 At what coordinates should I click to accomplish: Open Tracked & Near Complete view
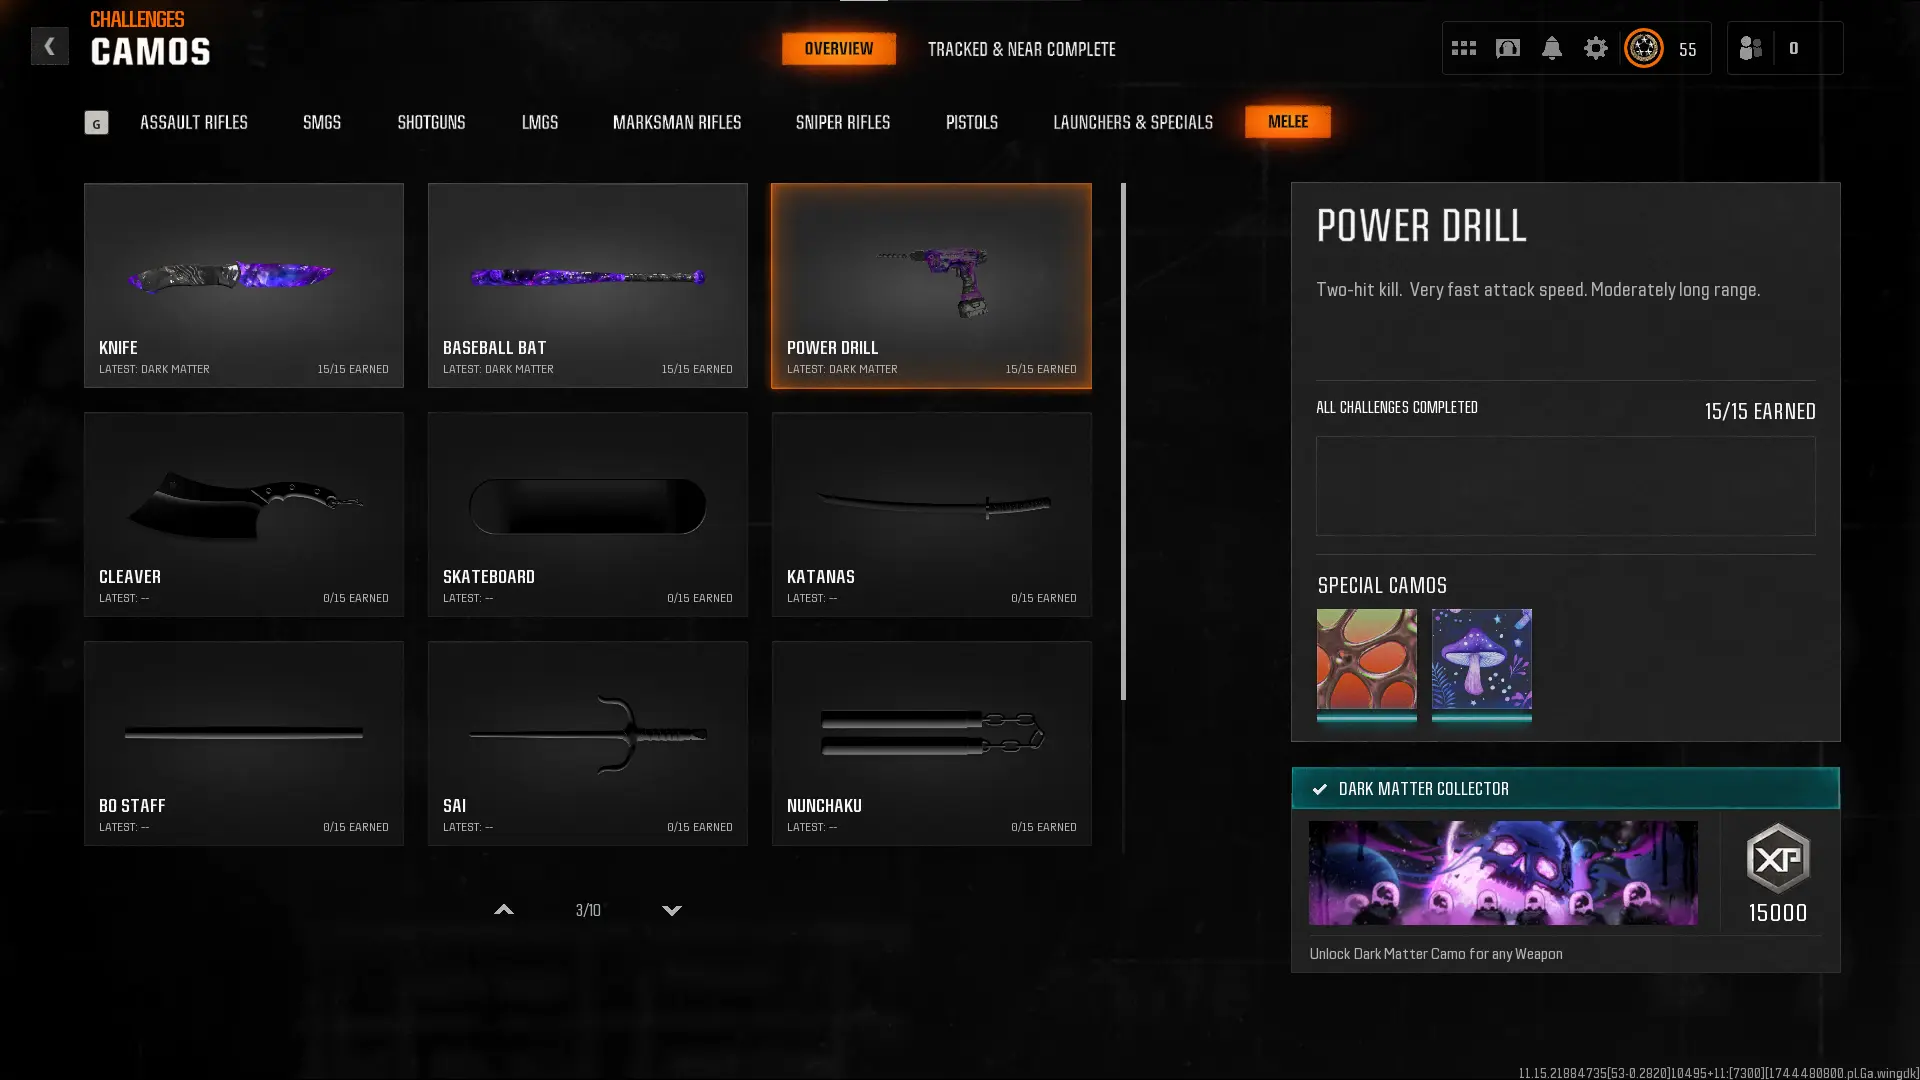click(x=1021, y=49)
